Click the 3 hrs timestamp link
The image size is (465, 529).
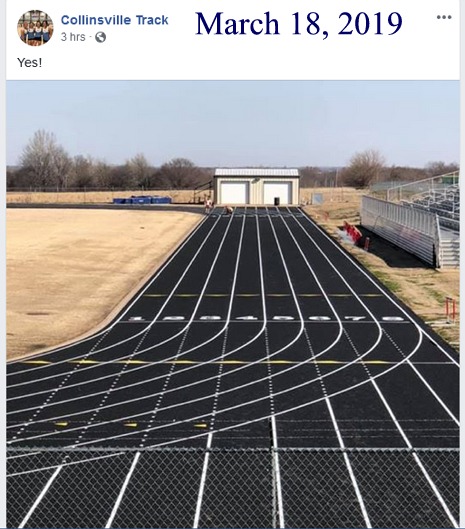pyautogui.click(x=73, y=37)
